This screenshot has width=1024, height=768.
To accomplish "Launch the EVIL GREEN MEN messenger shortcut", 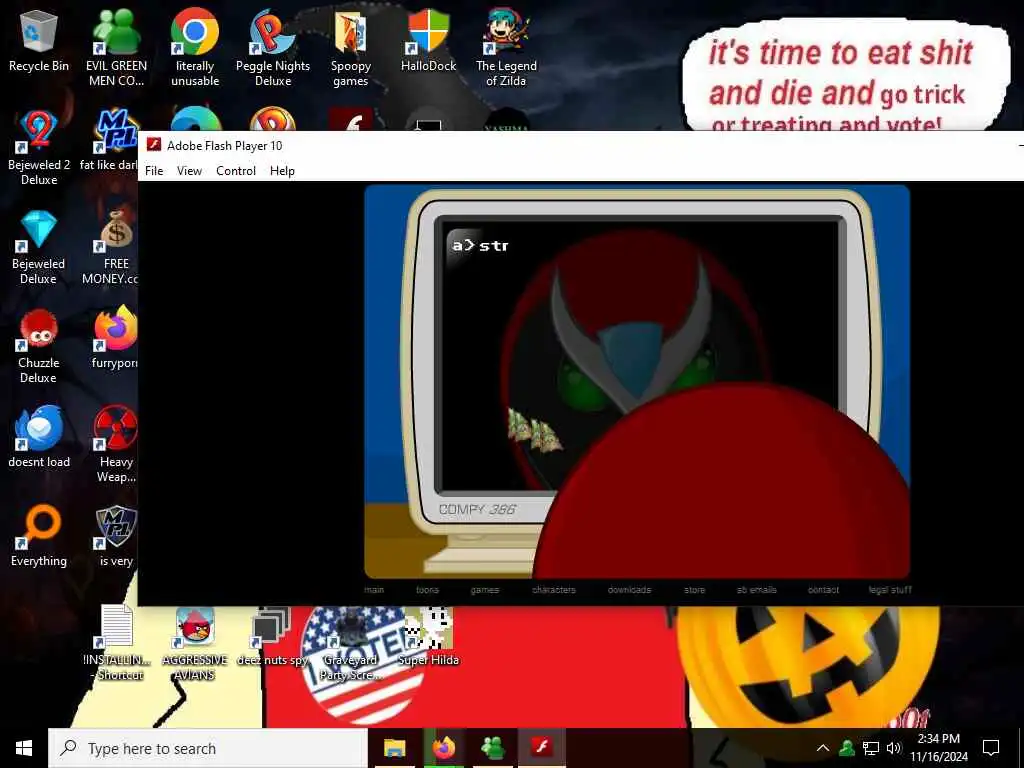I will (116, 47).
